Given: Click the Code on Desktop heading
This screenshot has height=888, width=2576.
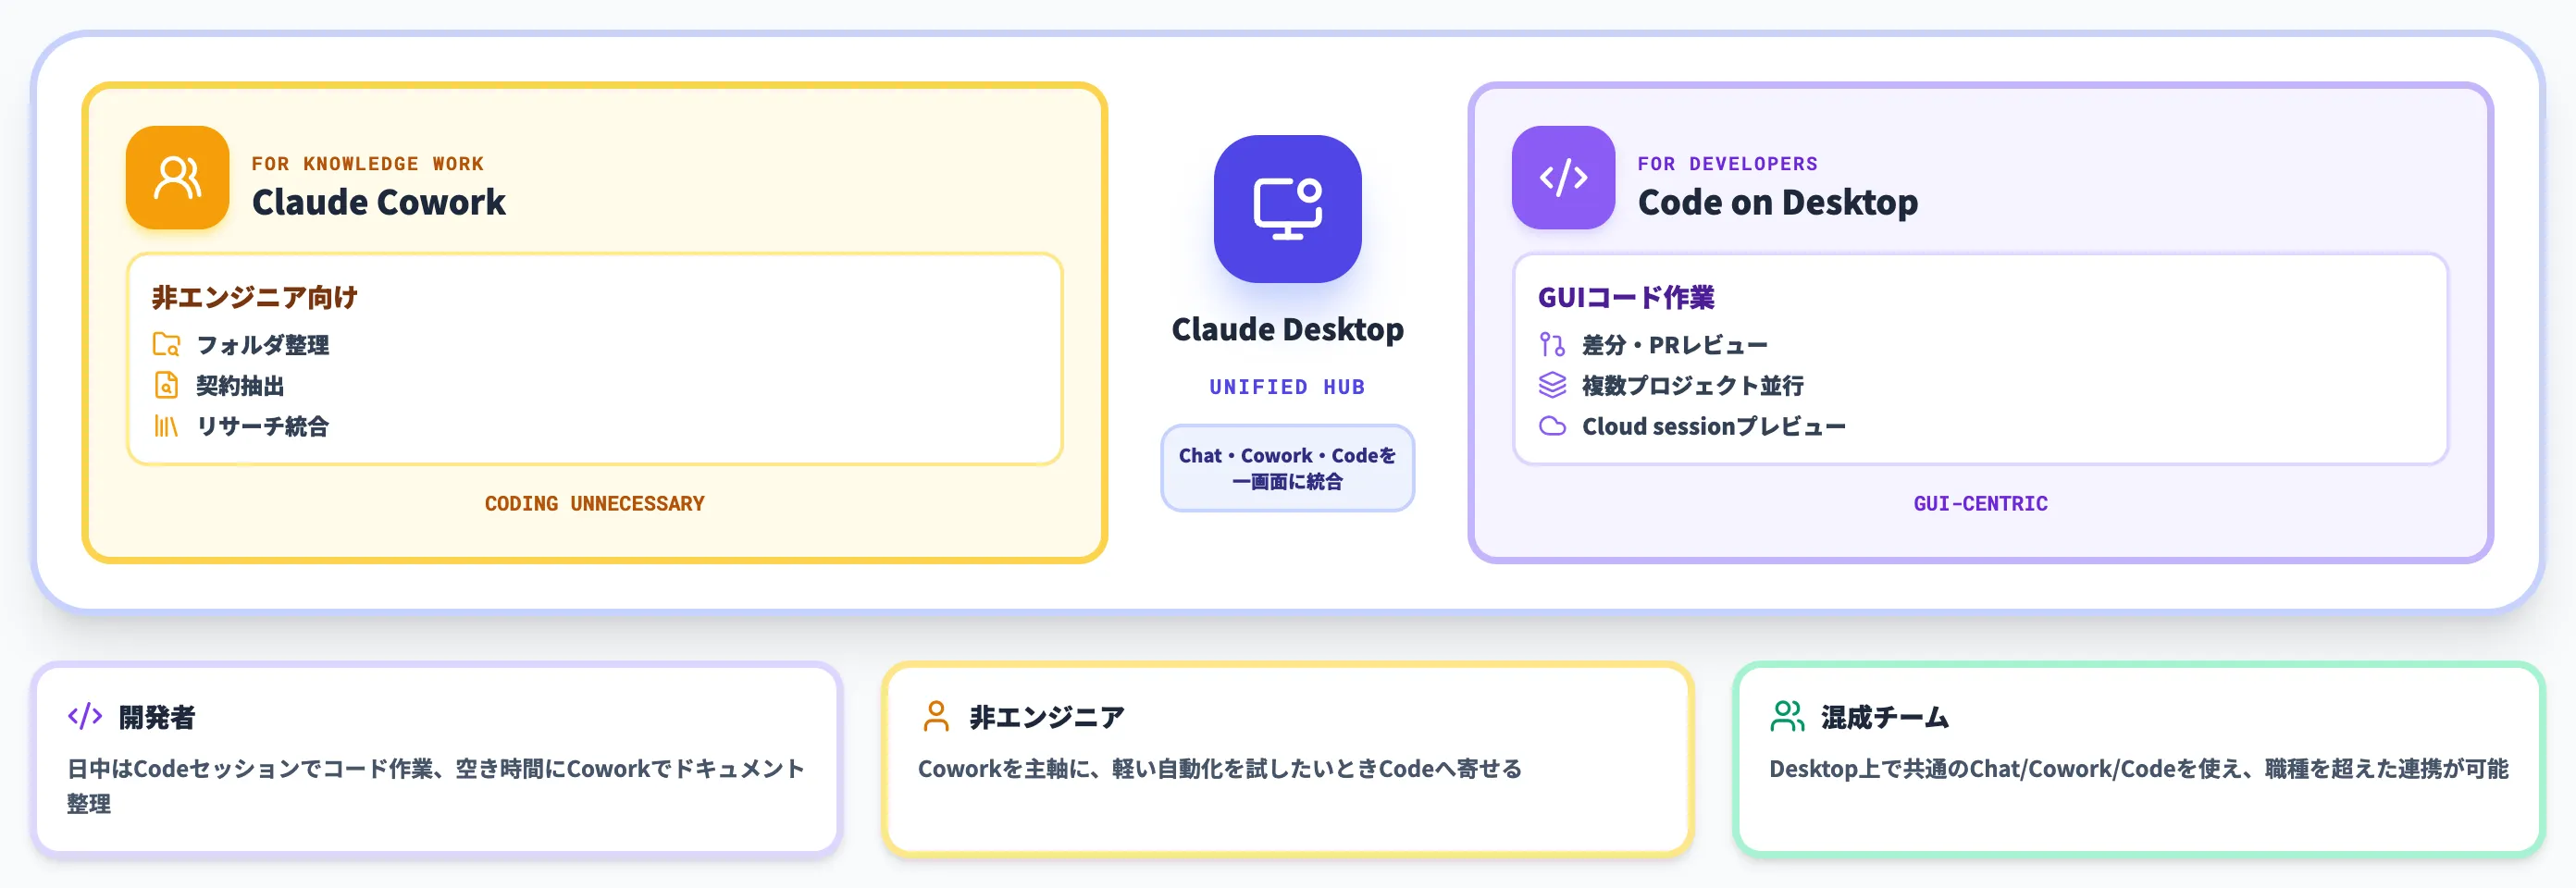Looking at the screenshot, I should [x=1777, y=202].
